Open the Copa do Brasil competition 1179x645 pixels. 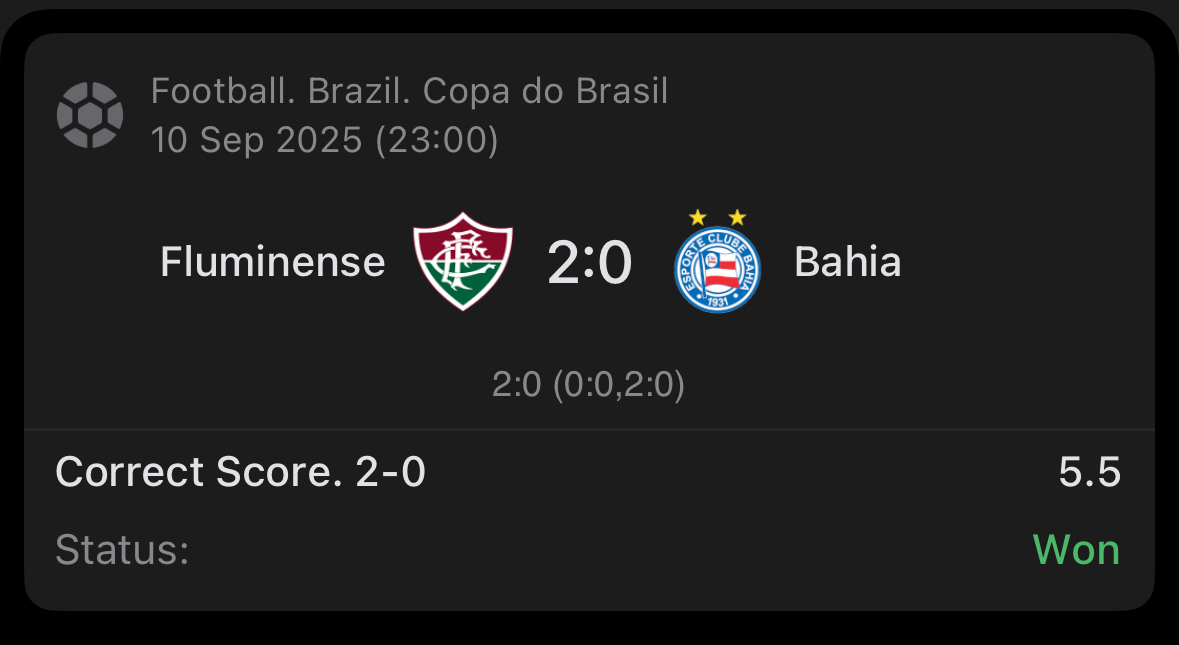pyautogui.click(x=545, y=92)
